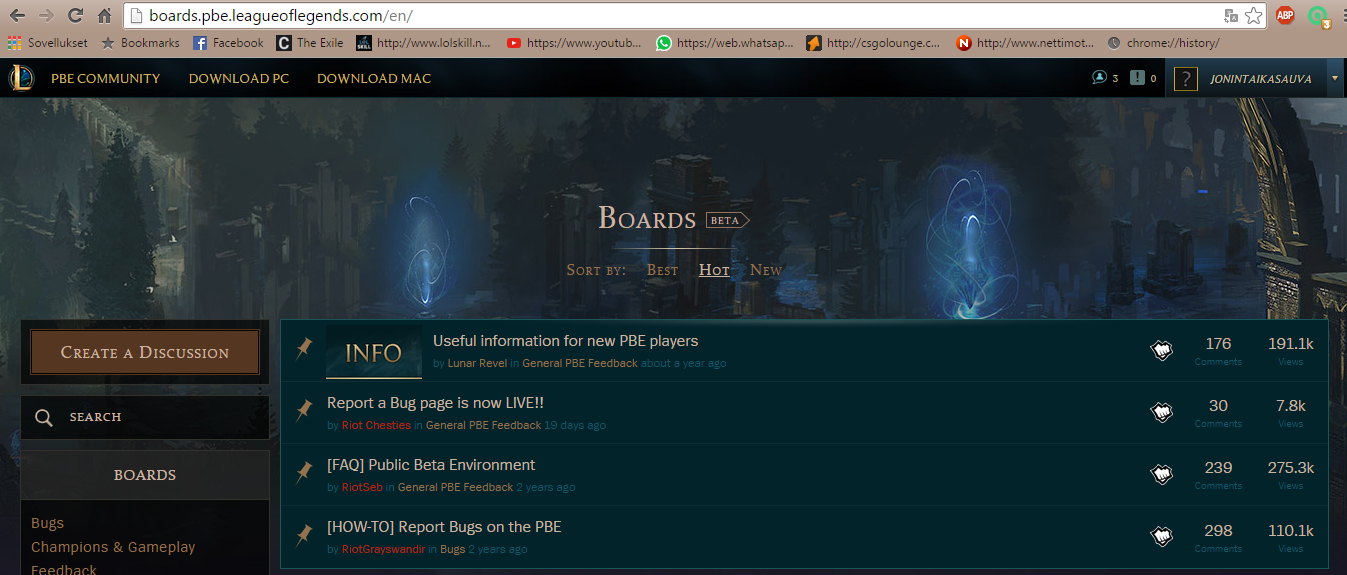This screenshot has width=1347, height=575.
Task: Click Riot fist icon on '[FAQ]' row
Action: [1161, 474]
